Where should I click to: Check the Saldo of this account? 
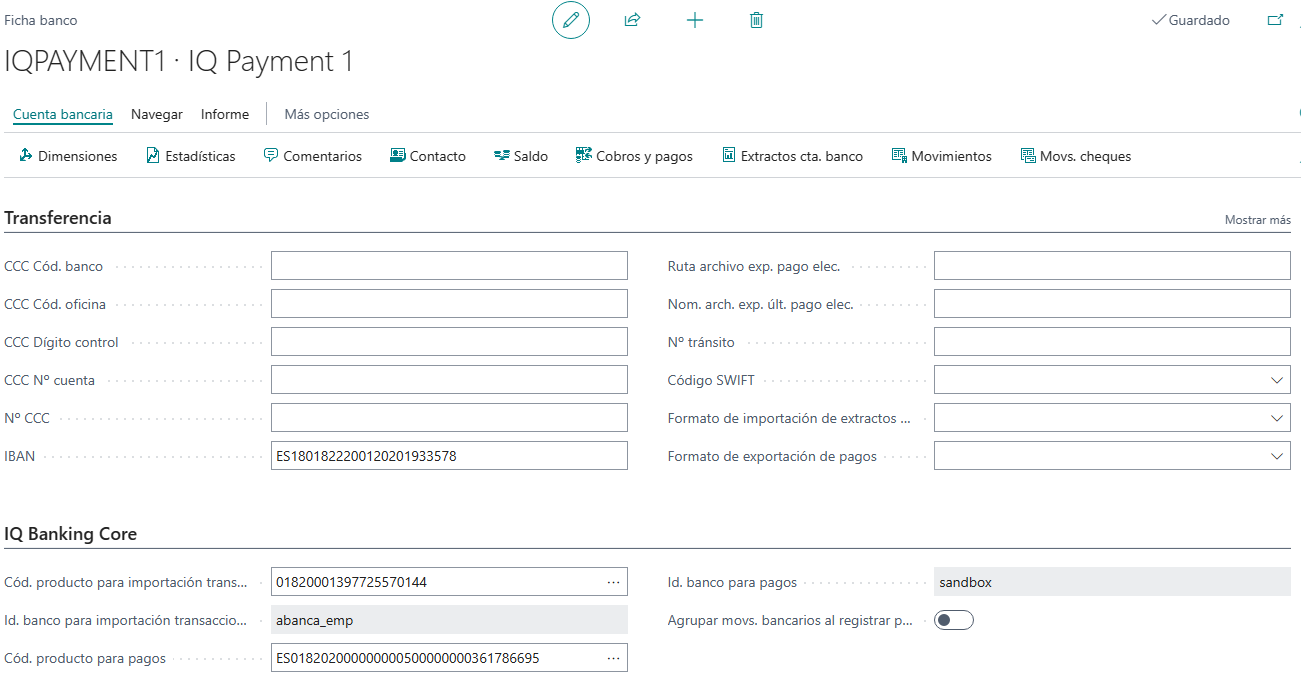[520, 156]
